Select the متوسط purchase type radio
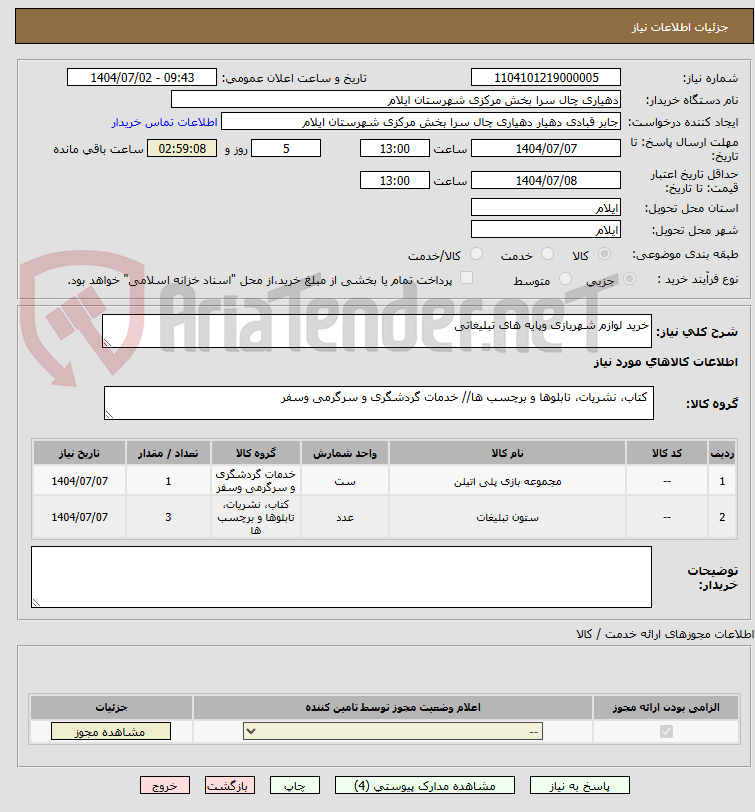The width and height of the screenshot is (755, 812). click(565, 279)
